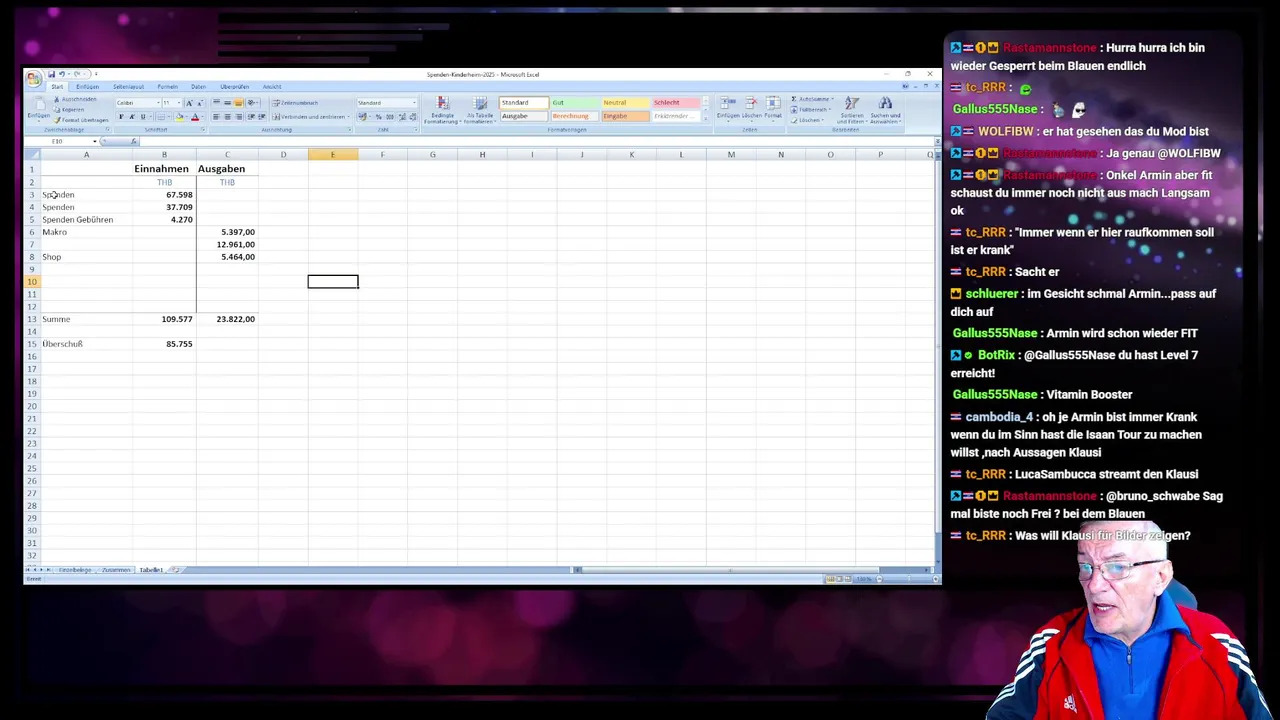Switch to Ansicht ribbon tab
Screen dimensions: 1280x720
272,86
